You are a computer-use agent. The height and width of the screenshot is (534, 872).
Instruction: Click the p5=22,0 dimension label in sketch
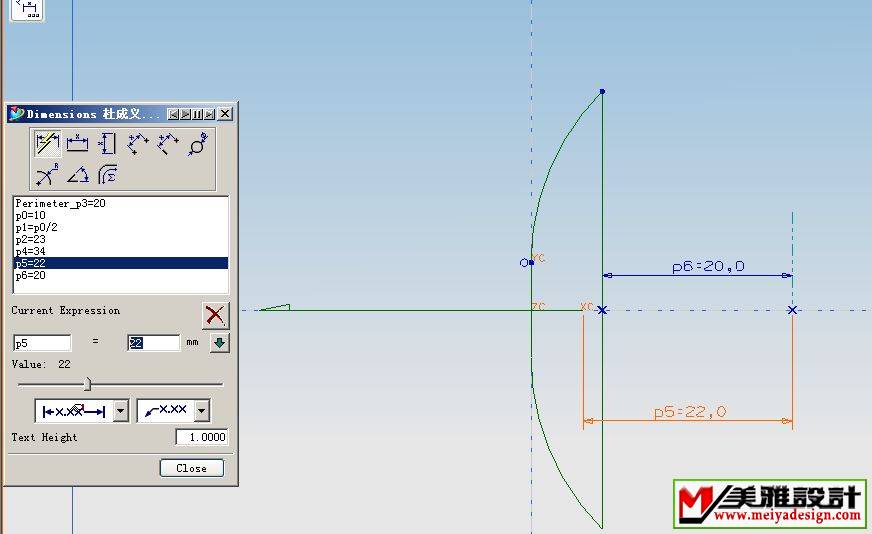coord(690,412)
